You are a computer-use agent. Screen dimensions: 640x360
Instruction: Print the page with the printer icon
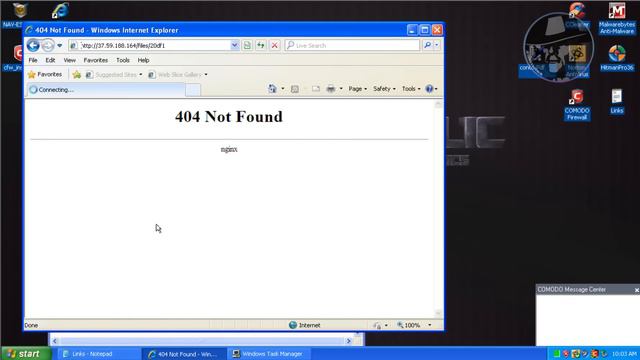click(331, 89)
